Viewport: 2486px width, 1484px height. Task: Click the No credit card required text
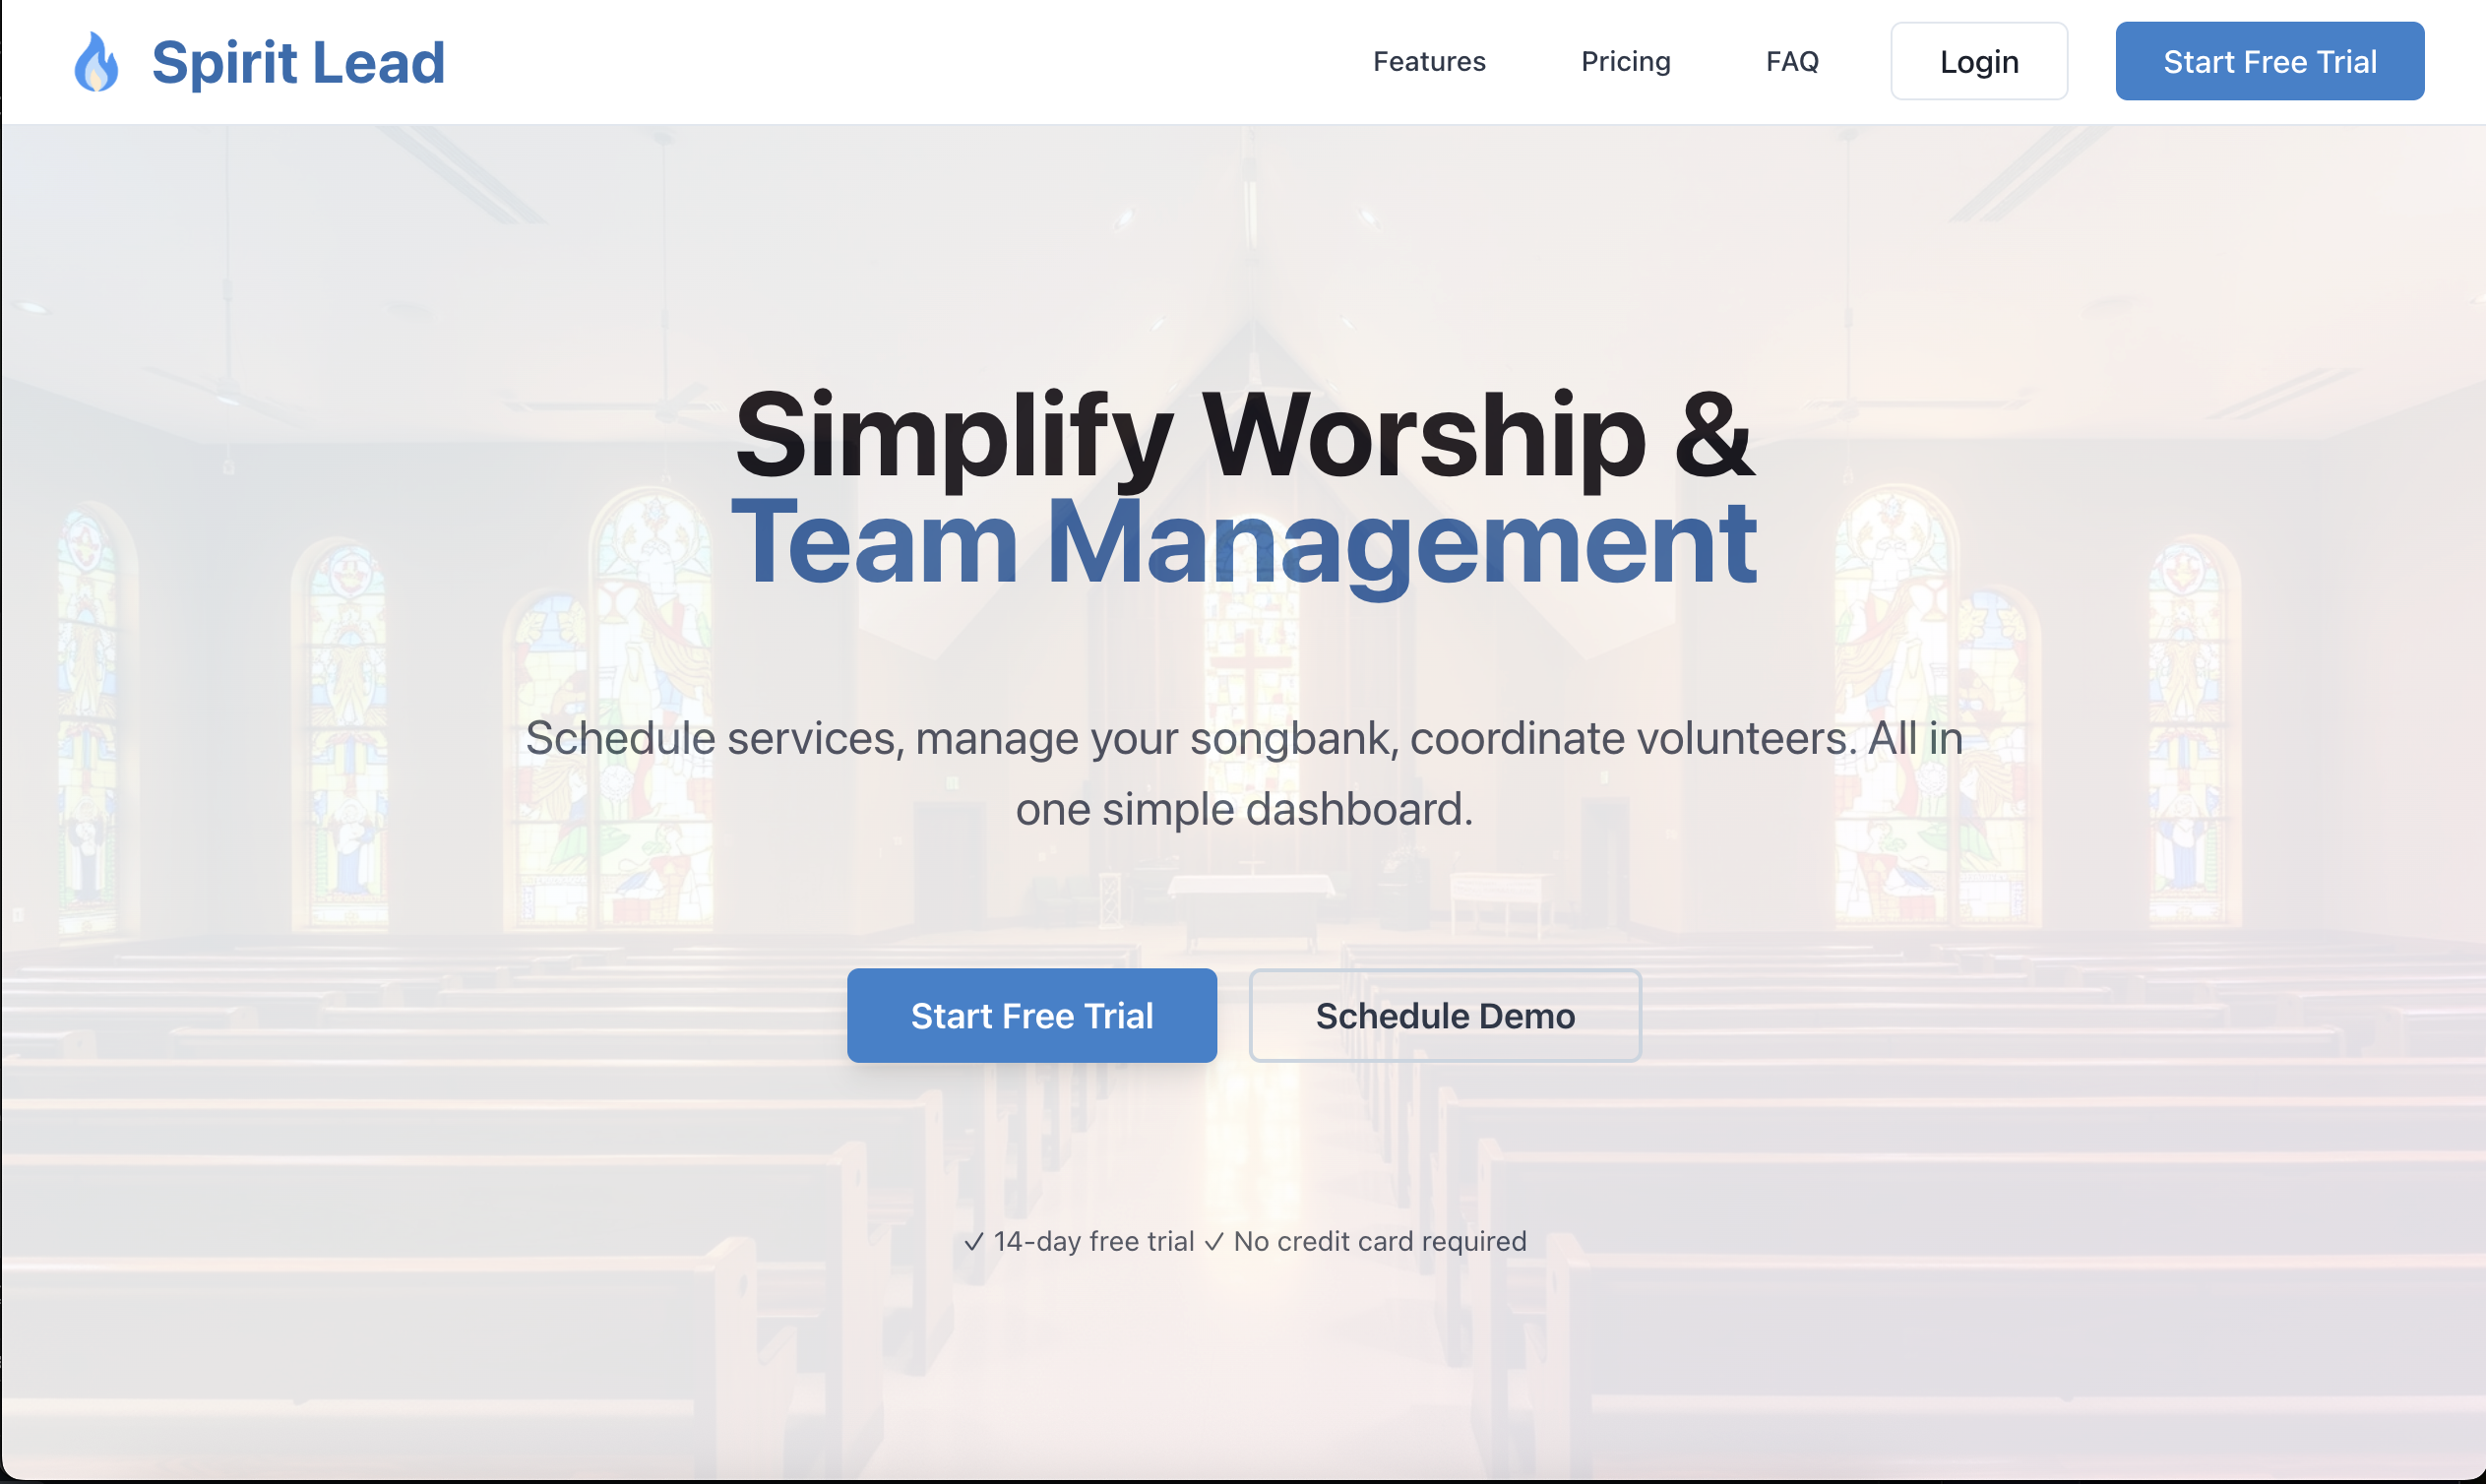1380,1242
